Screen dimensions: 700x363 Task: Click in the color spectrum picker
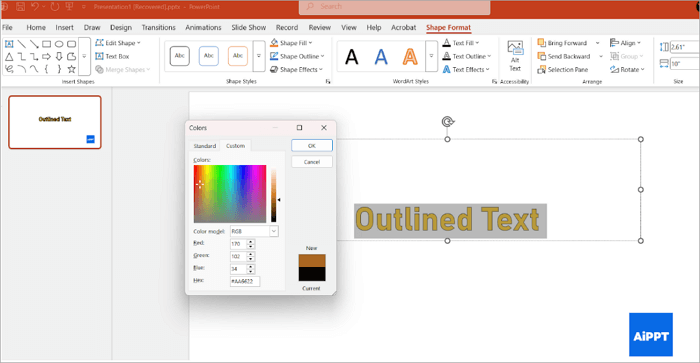coord(230,194)
